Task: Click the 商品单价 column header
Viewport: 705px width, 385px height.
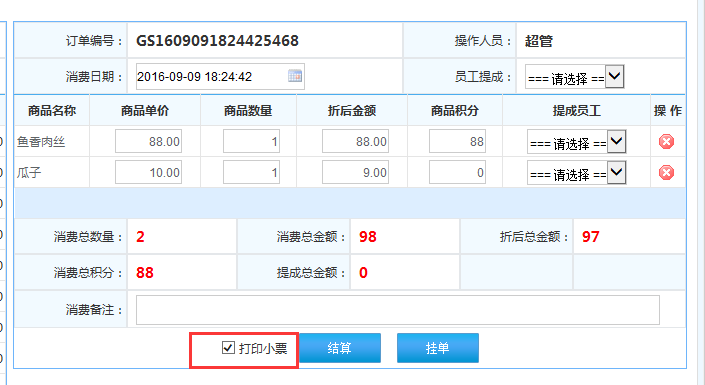Action: (x=145, y=111)
